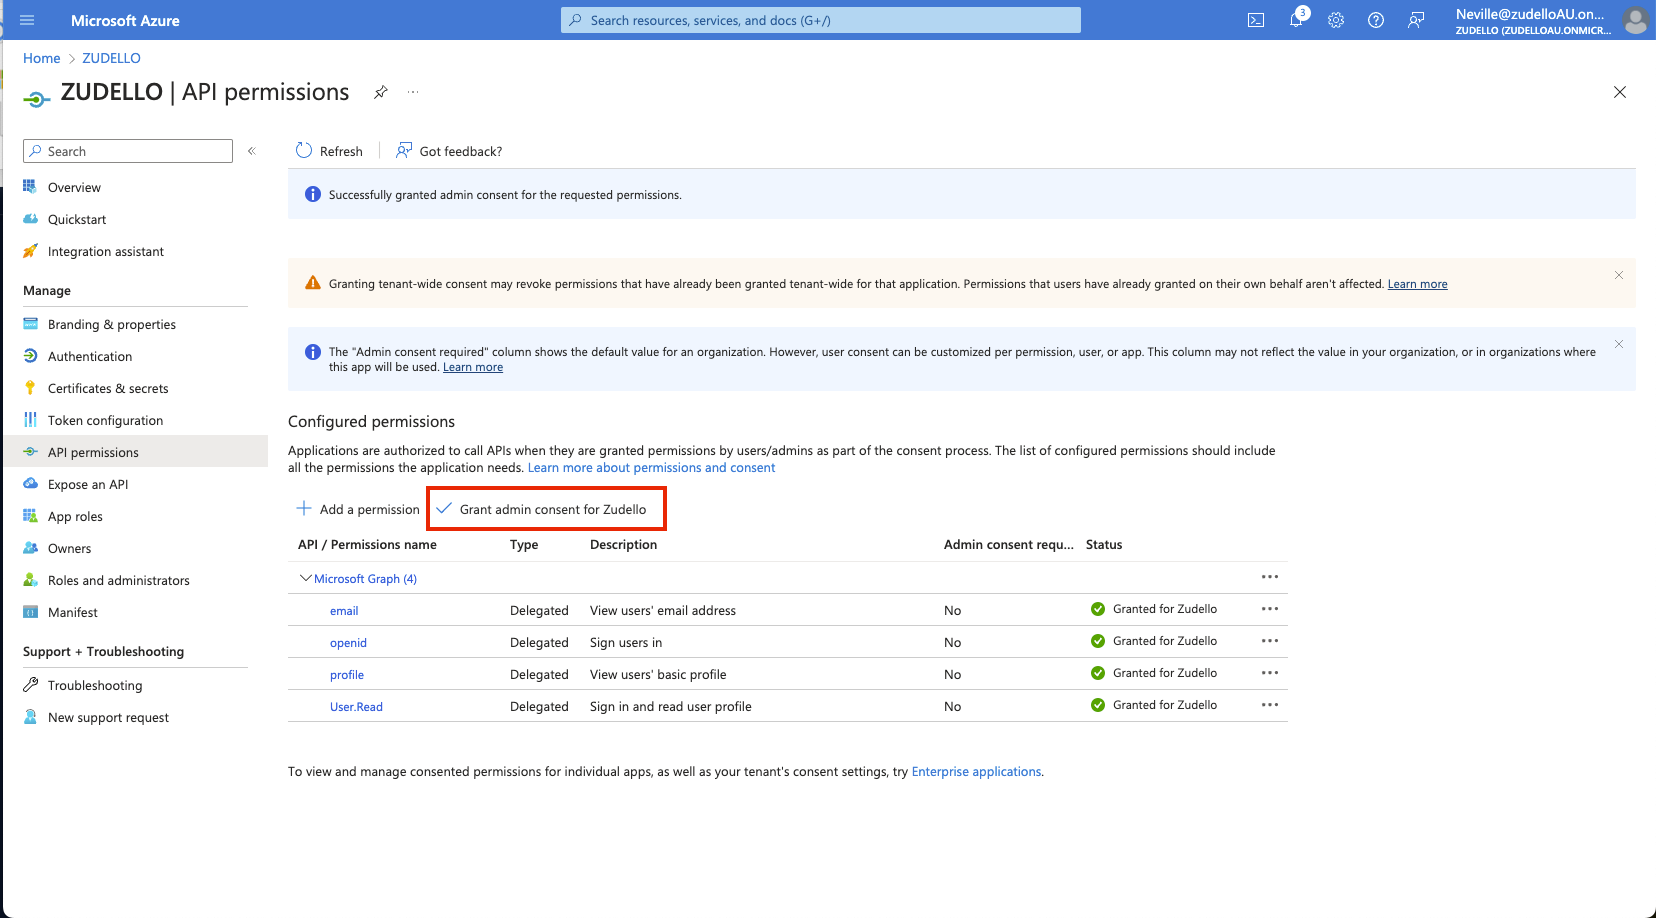Open the portal hamburger menu
This screenshot has width=1656, height=918.
click(x=27, y=20)
